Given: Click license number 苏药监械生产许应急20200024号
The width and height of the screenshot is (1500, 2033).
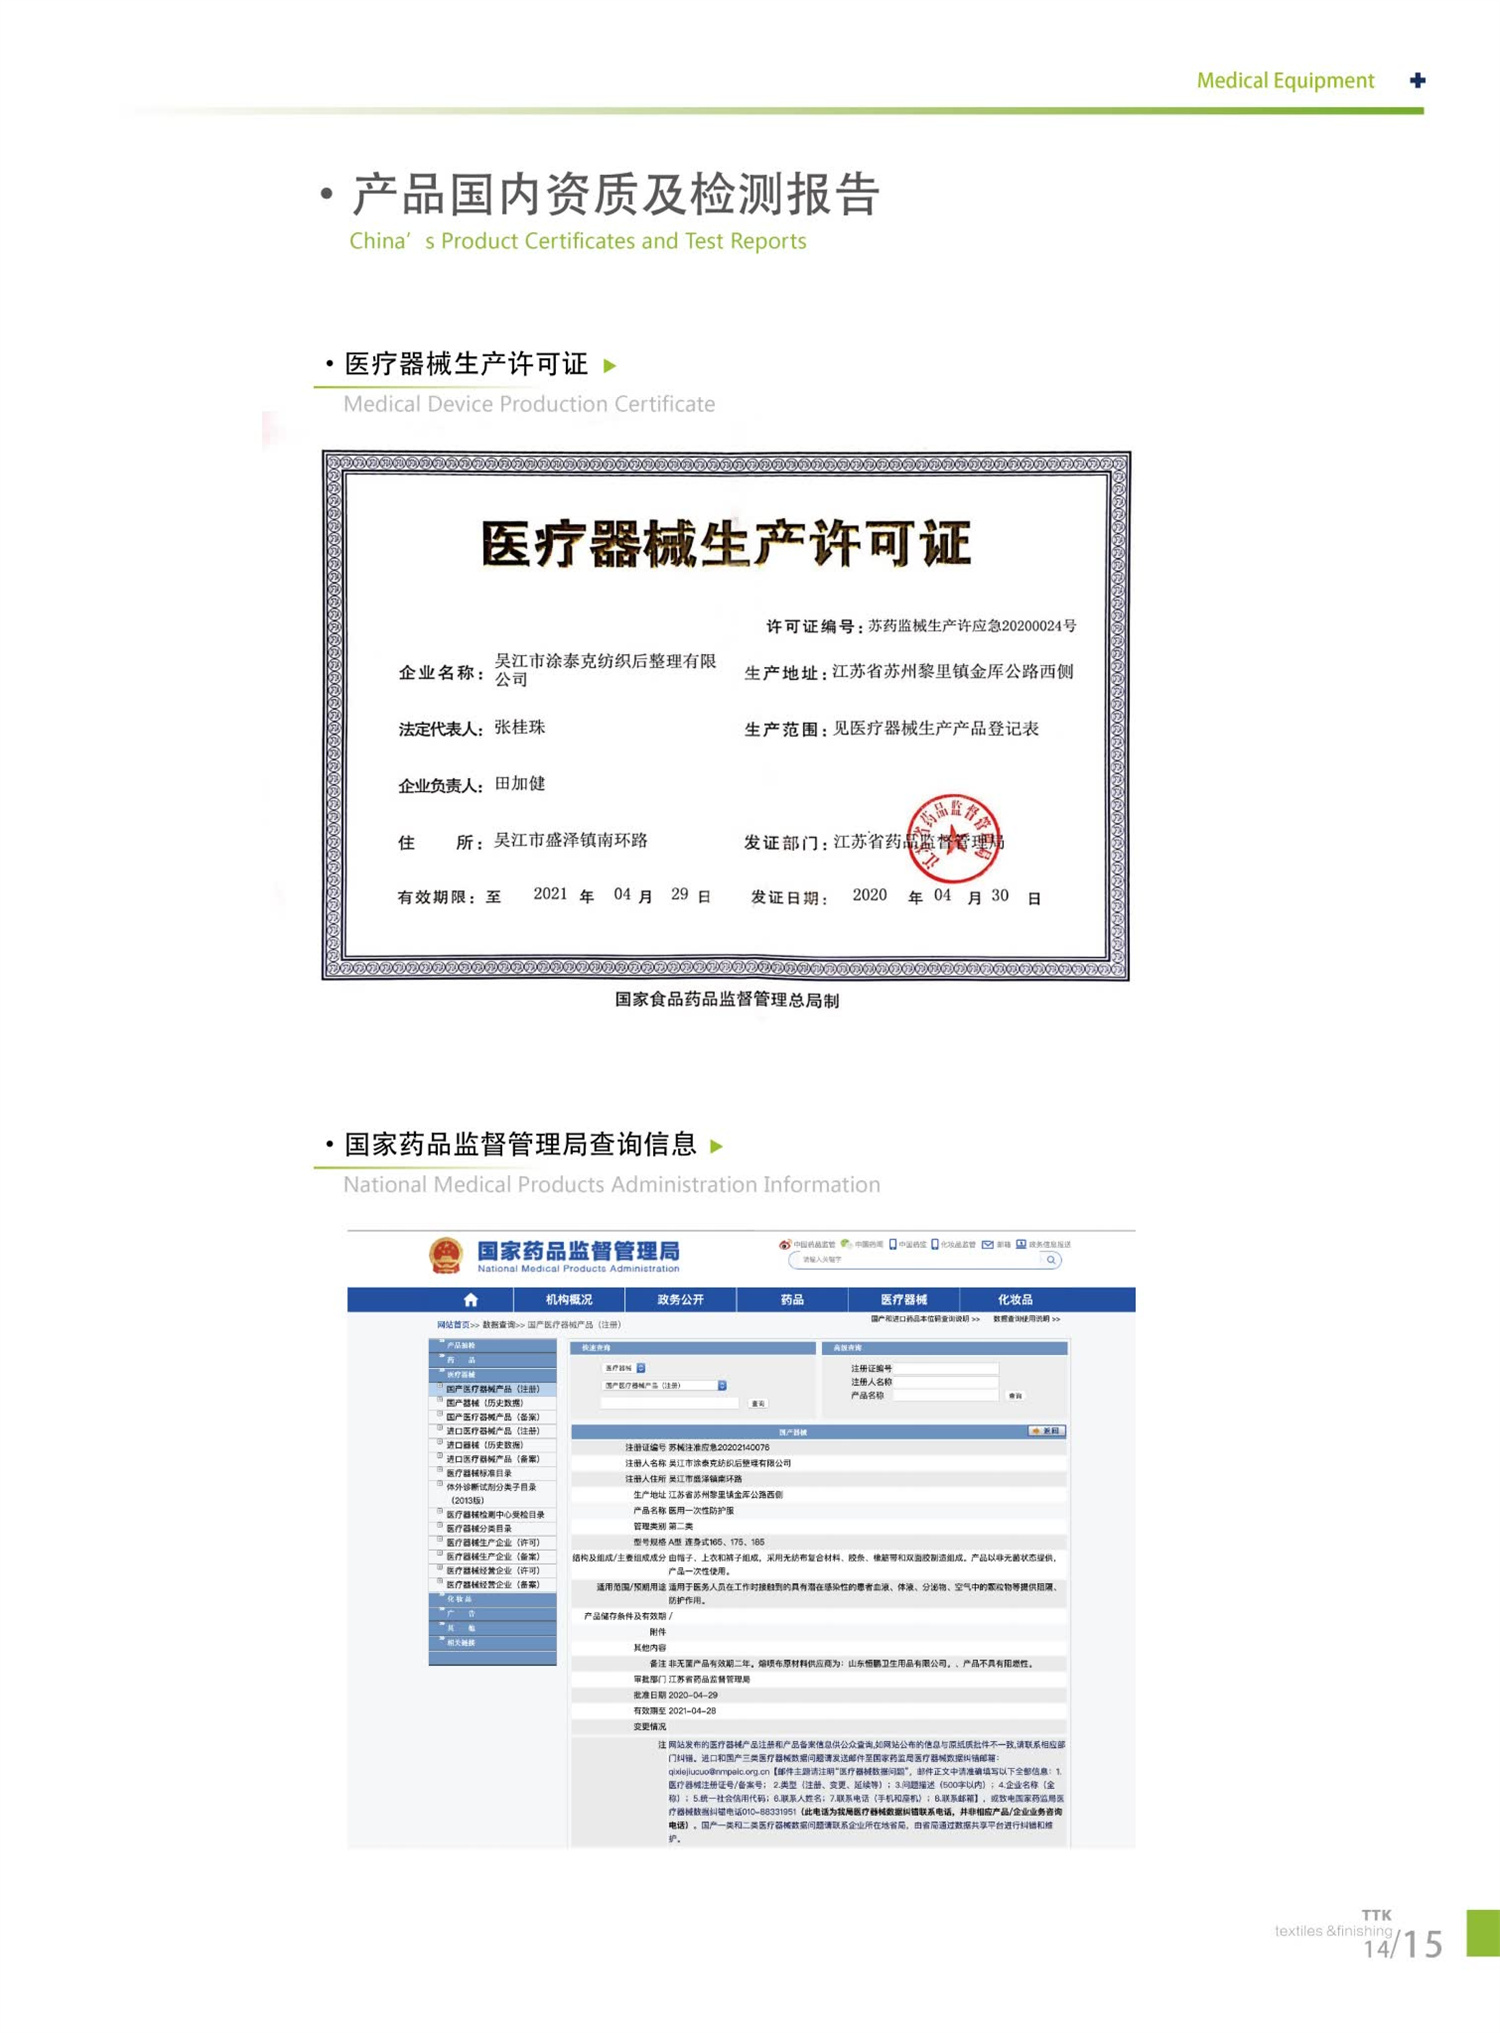Looking at the screenshot, I should [x=972, y=626].
